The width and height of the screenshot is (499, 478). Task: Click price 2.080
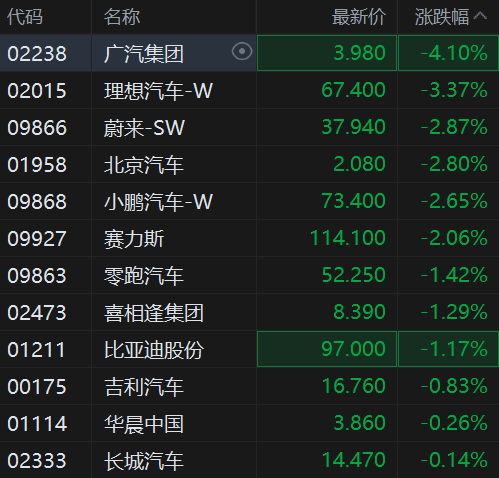click(x=360, y=164)
